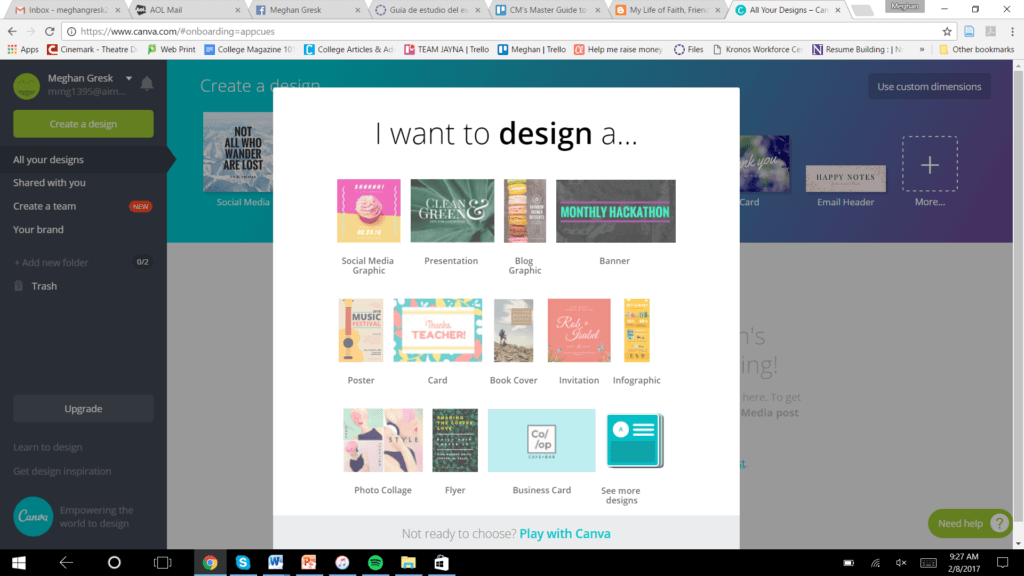Reload the page with refresh icon
1024x576 pixels.
(x=49, y=31)
